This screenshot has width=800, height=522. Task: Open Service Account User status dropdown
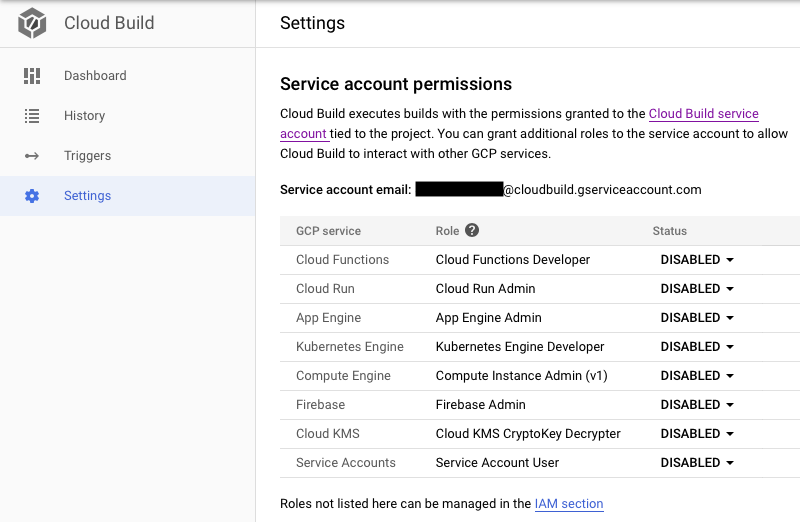click(697, 463)
